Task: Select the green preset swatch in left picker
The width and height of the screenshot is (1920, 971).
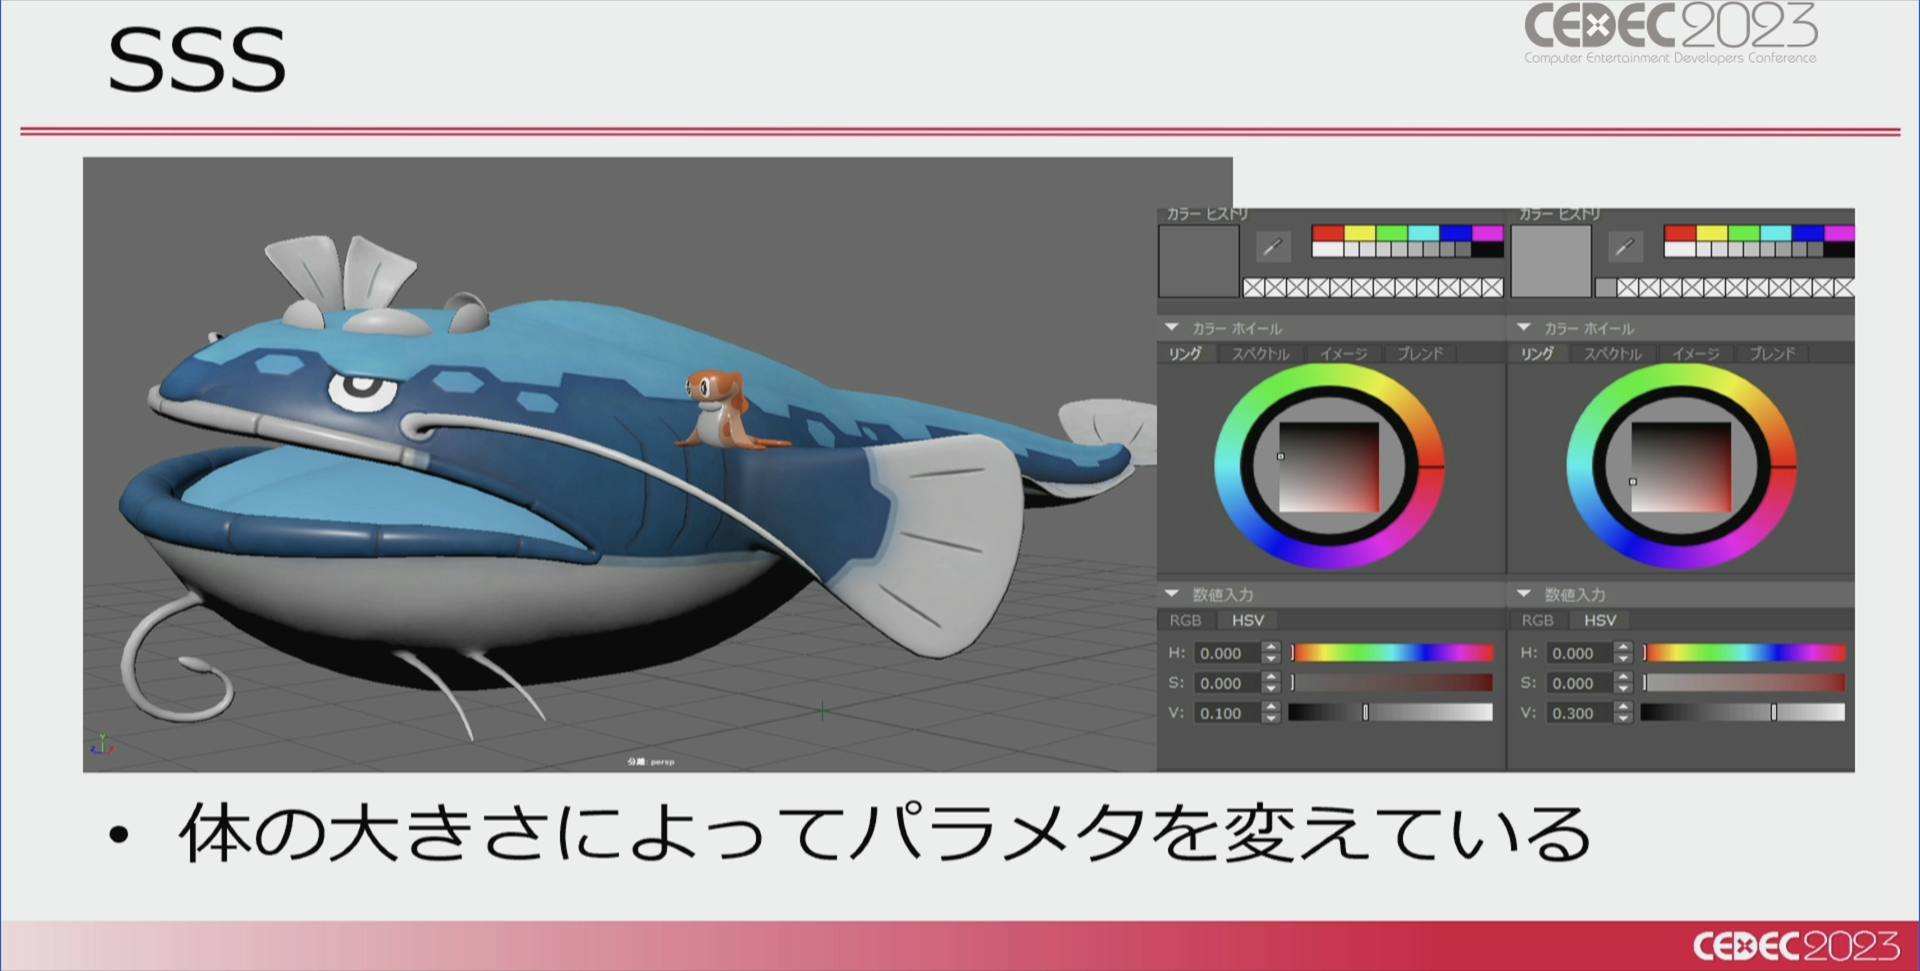Action: (x=1391, y=233)
